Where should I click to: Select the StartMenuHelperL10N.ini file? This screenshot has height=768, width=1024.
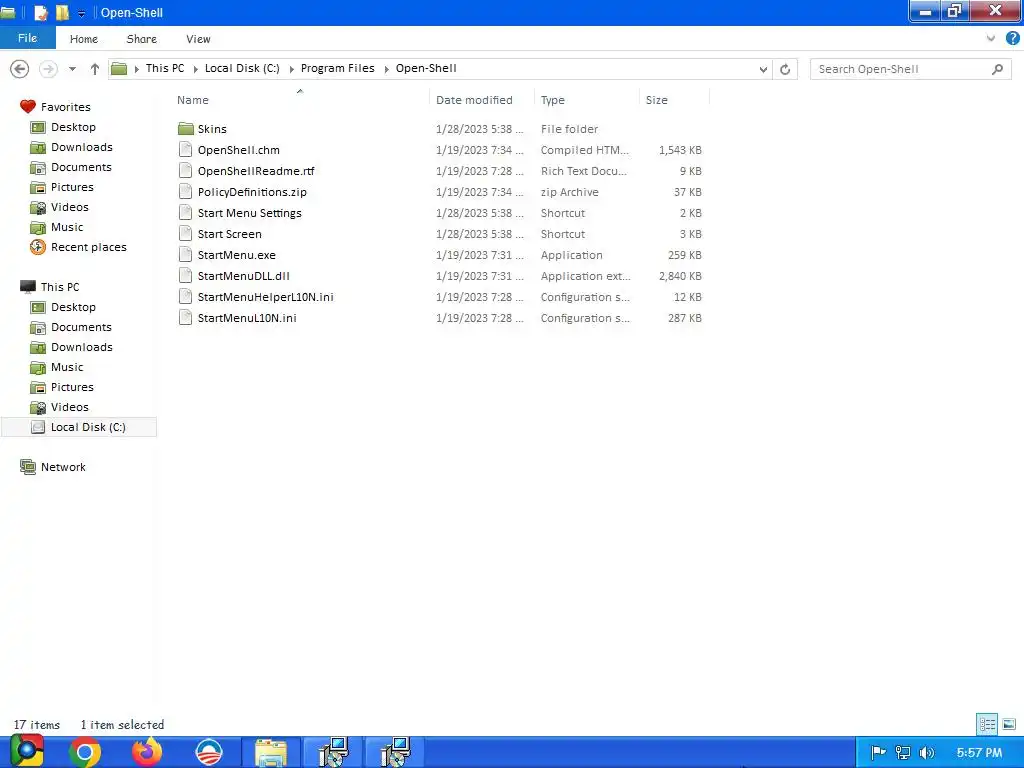click(265, 296)
